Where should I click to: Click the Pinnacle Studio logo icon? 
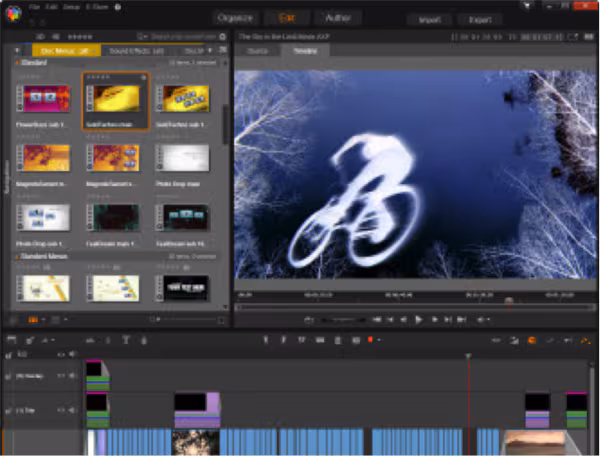(x=13, y=14)
